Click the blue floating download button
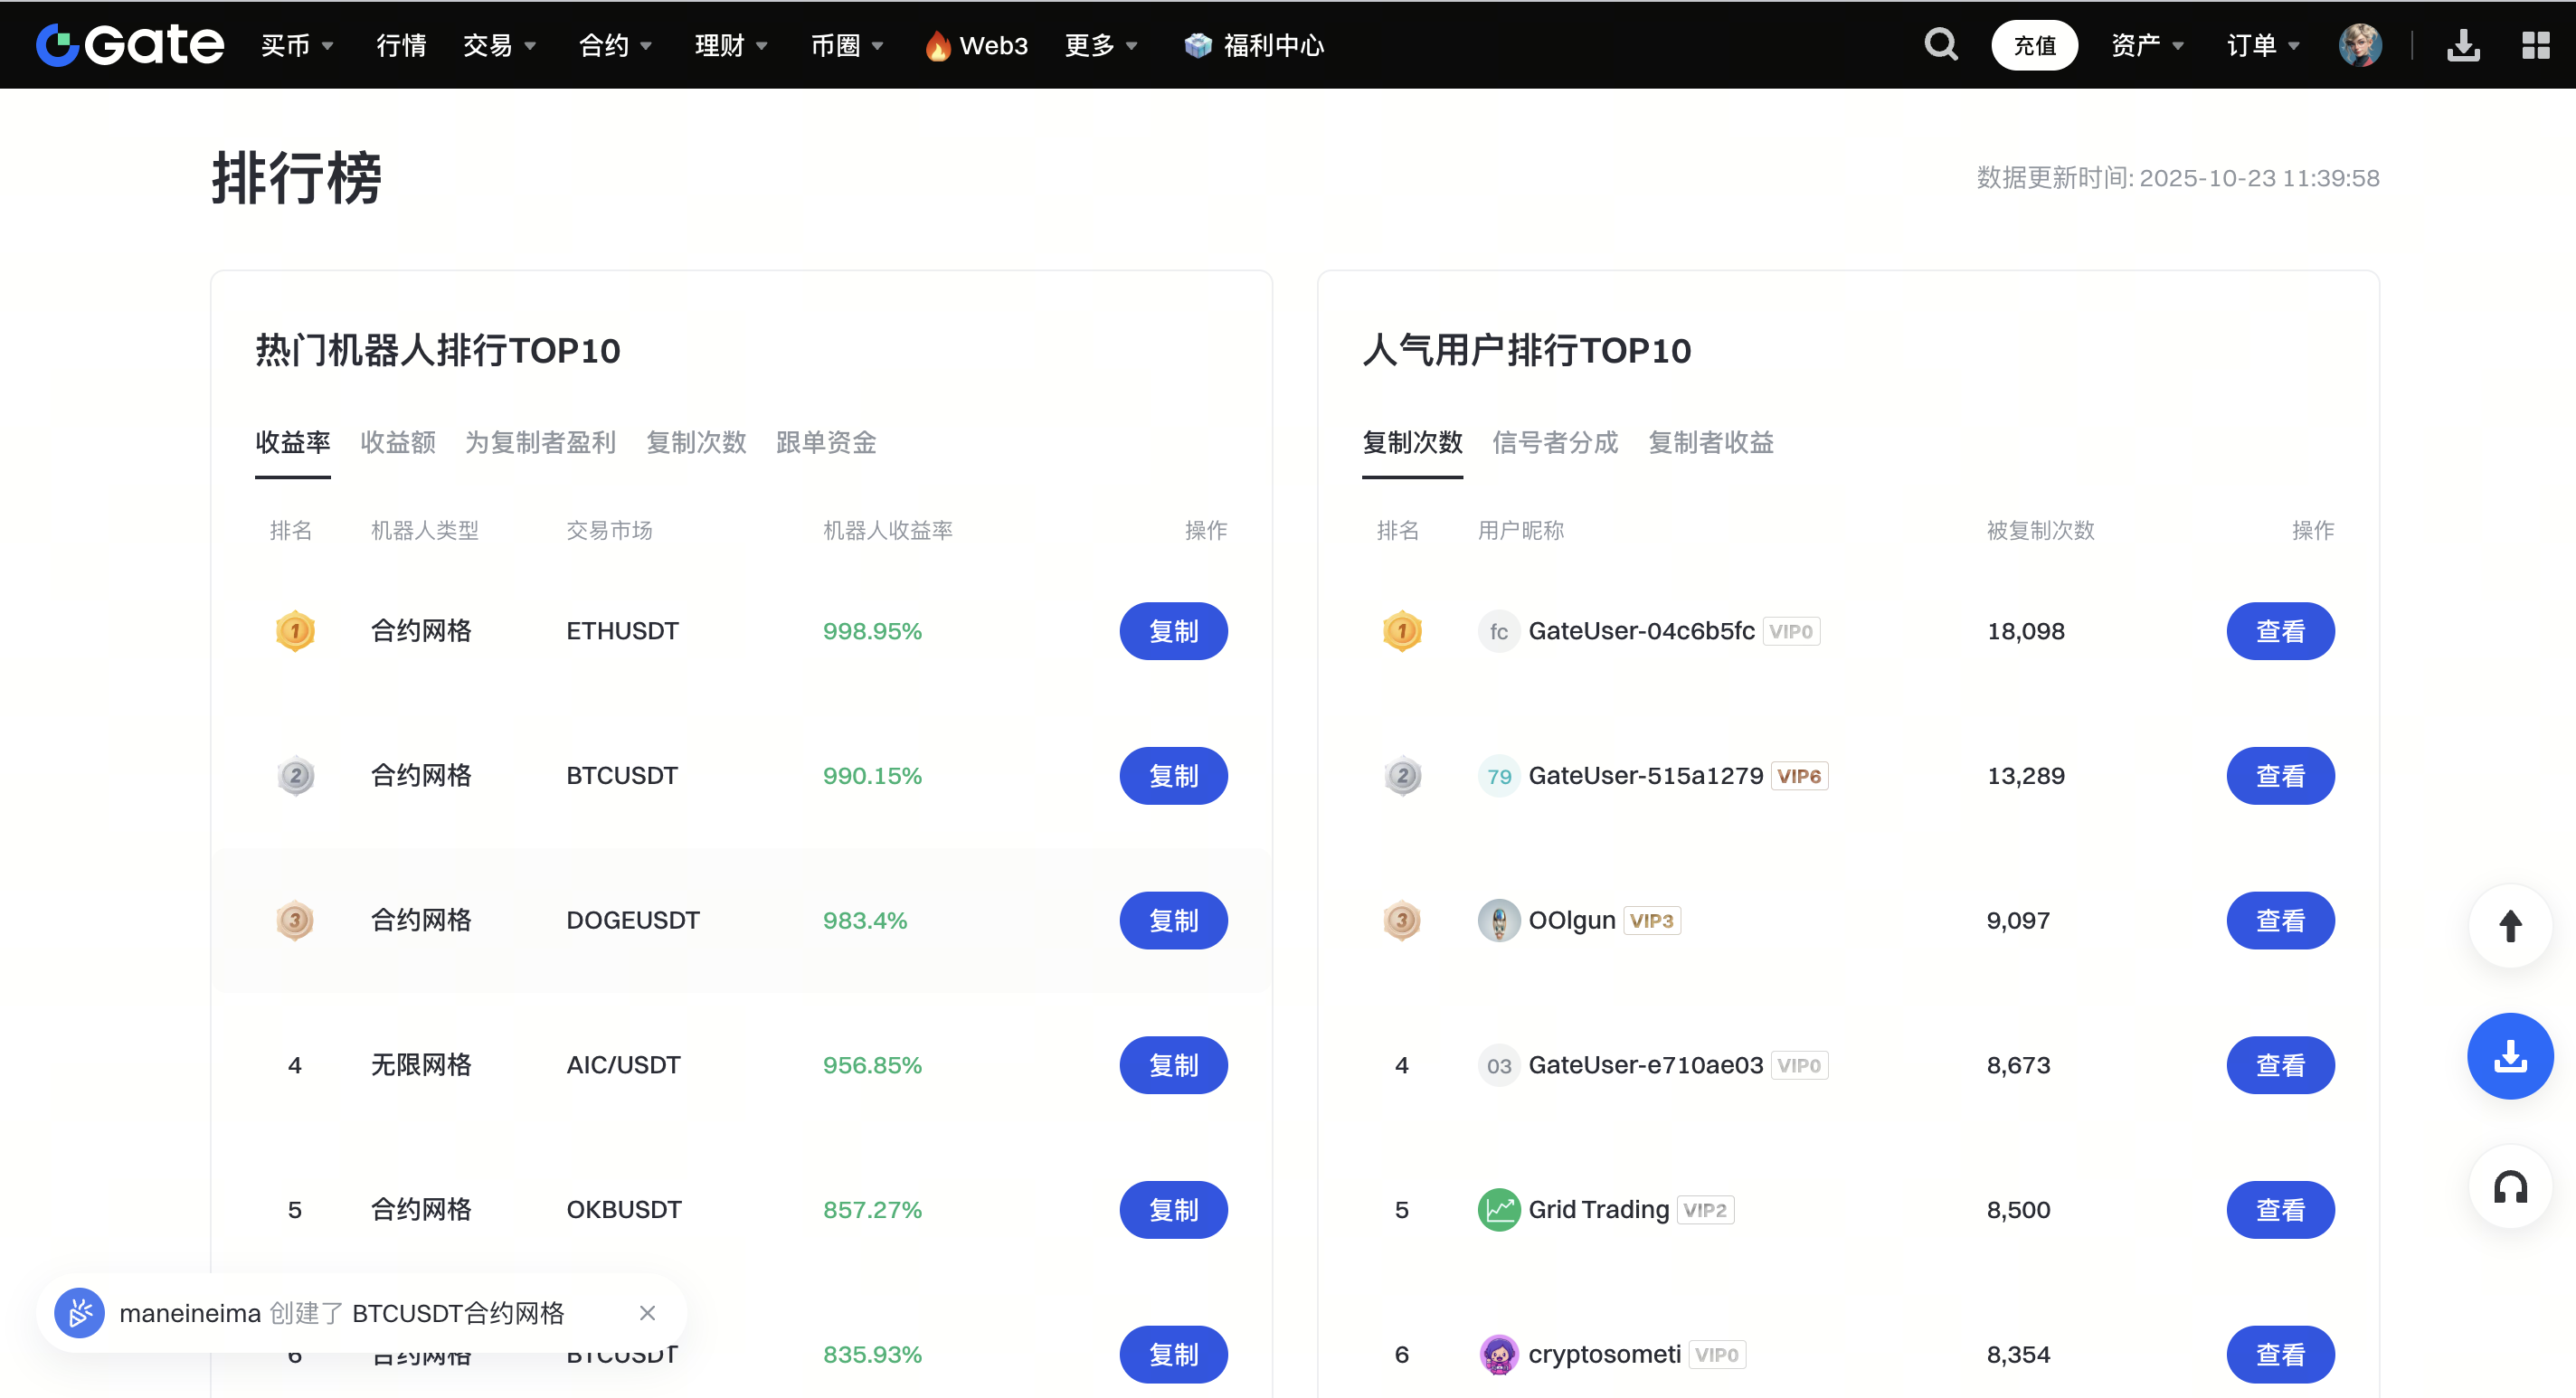The height and width of the screenshot is (1398, 2576). coord(2509,1055)
